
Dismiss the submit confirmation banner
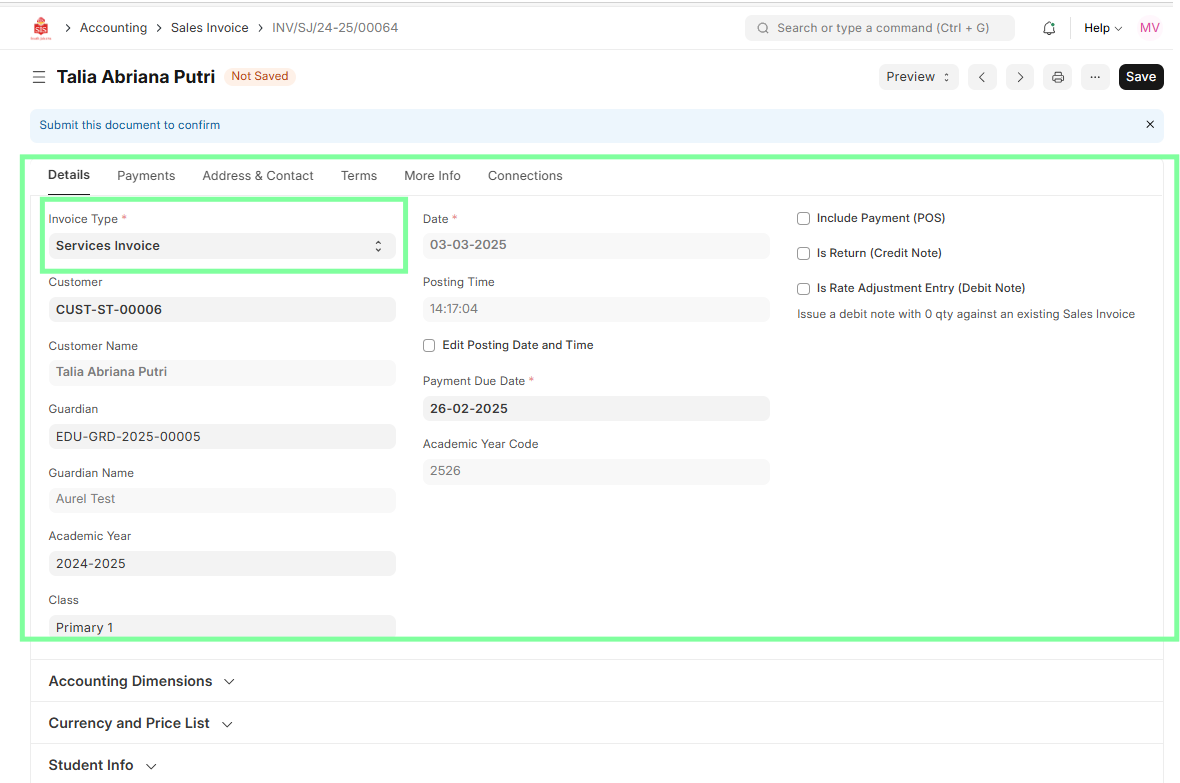point(1150,125)
